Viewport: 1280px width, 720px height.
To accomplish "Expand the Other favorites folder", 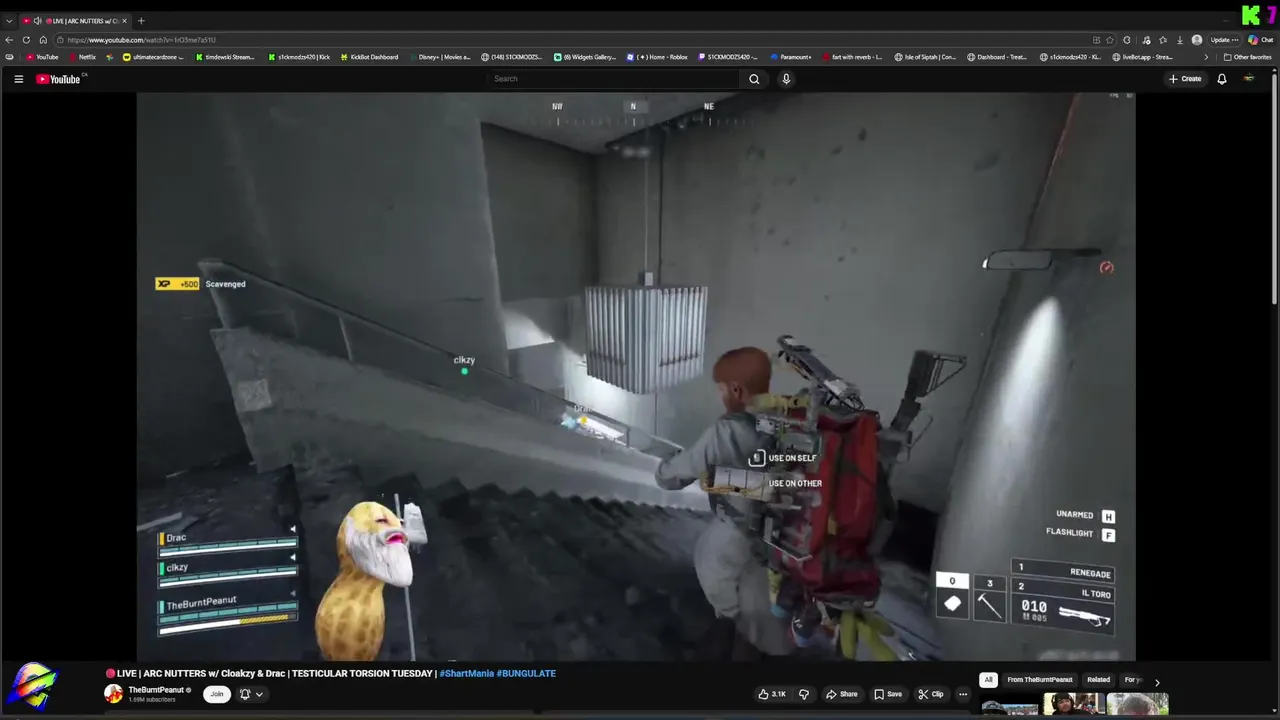I will pyautogui.click(x=1247, y=57).
